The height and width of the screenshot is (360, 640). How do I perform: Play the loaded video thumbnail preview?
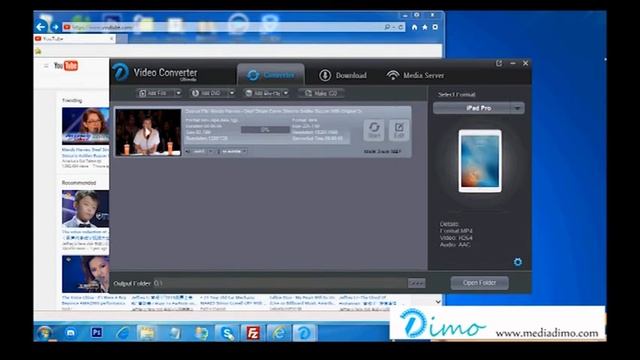(x=148, y=132)
